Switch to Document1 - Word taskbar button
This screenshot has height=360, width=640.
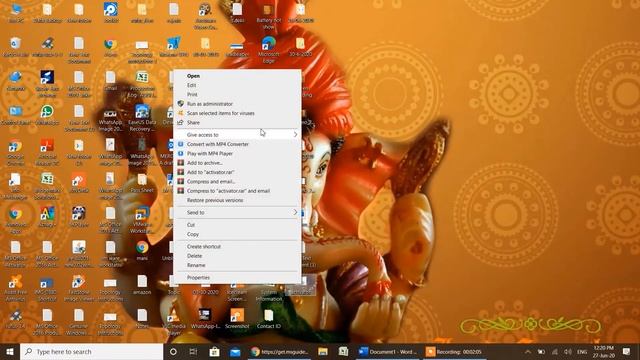(388, 351)
